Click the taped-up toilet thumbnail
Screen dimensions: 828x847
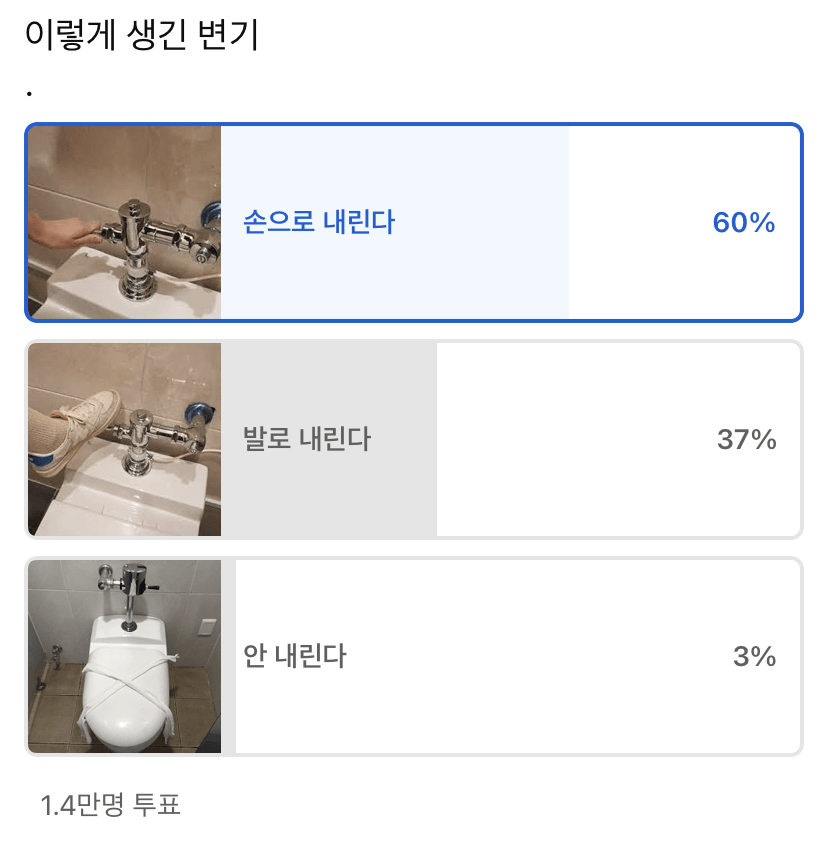[x=124, y=656]
